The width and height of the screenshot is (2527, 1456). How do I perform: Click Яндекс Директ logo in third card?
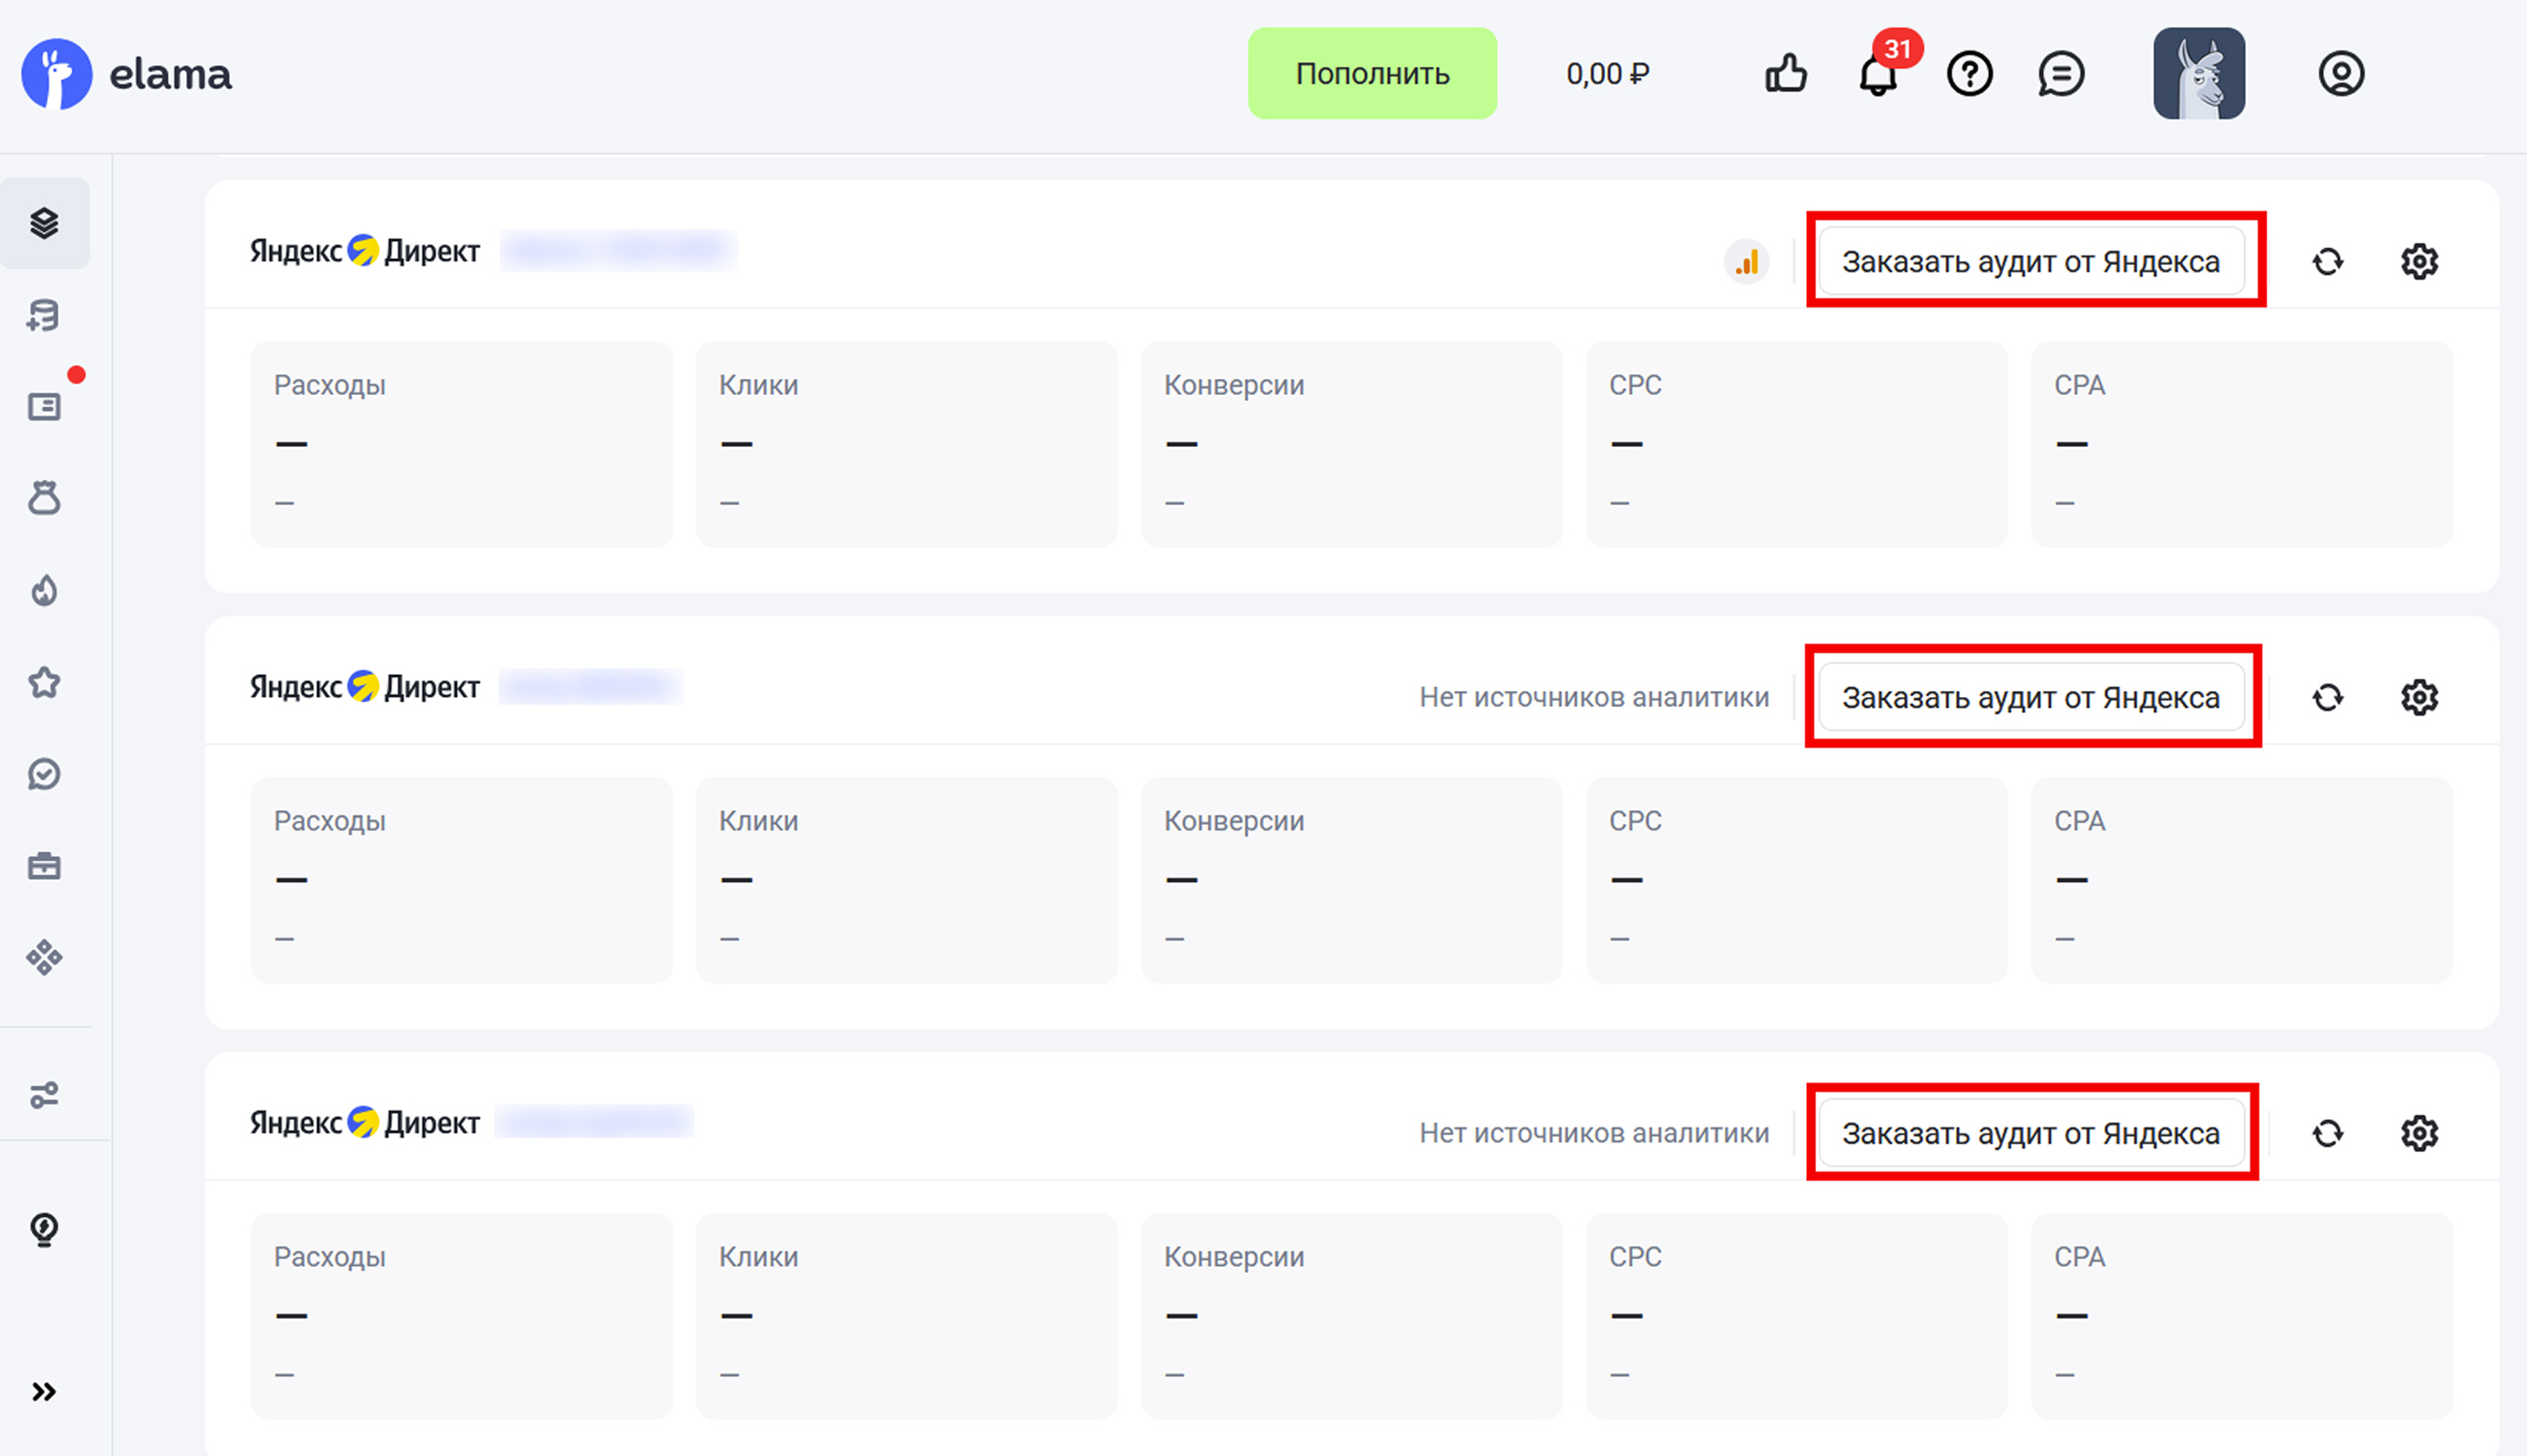365,1122
